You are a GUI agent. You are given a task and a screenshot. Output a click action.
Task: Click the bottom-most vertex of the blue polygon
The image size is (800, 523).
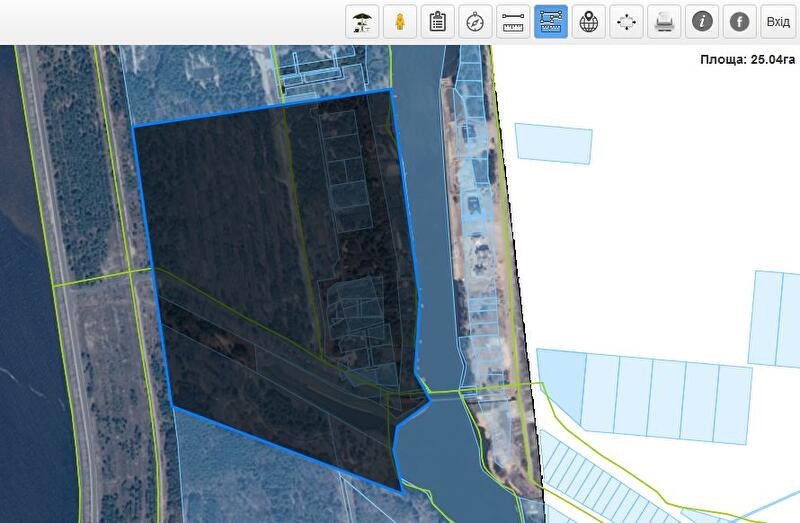pos(402,492)
